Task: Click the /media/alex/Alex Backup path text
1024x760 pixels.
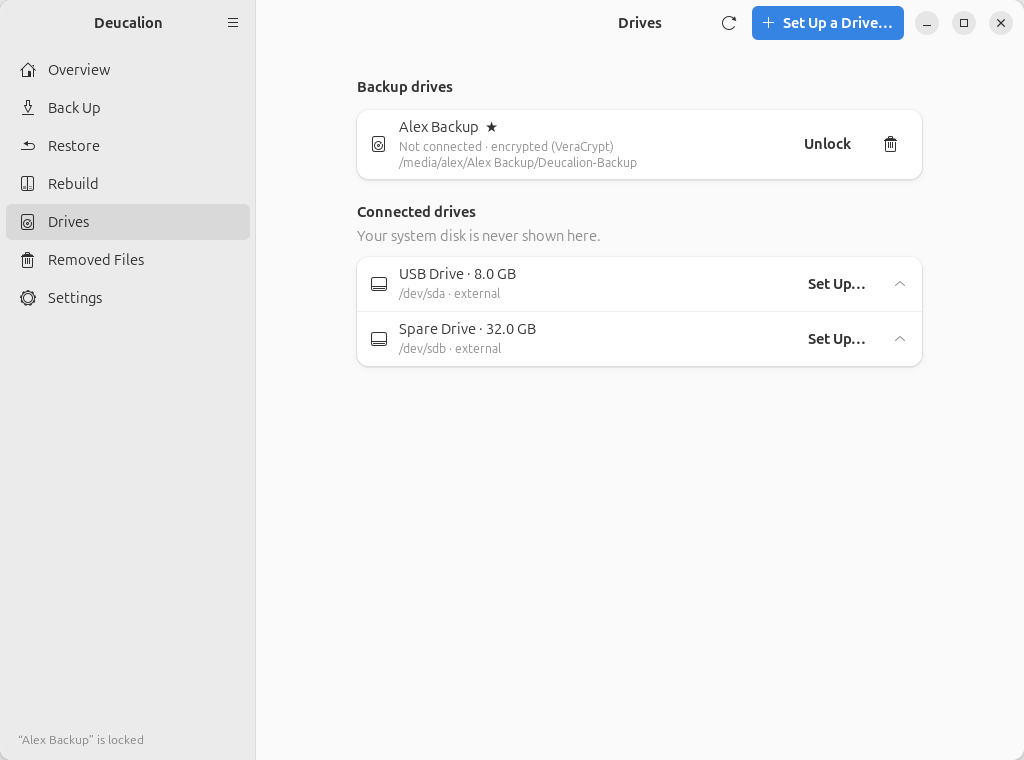Action: point(518,163)
